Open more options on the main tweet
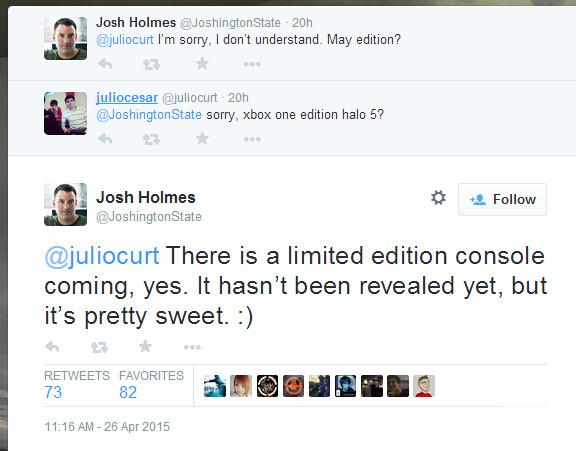The image size is (576, 451). [x=192, y=347]
